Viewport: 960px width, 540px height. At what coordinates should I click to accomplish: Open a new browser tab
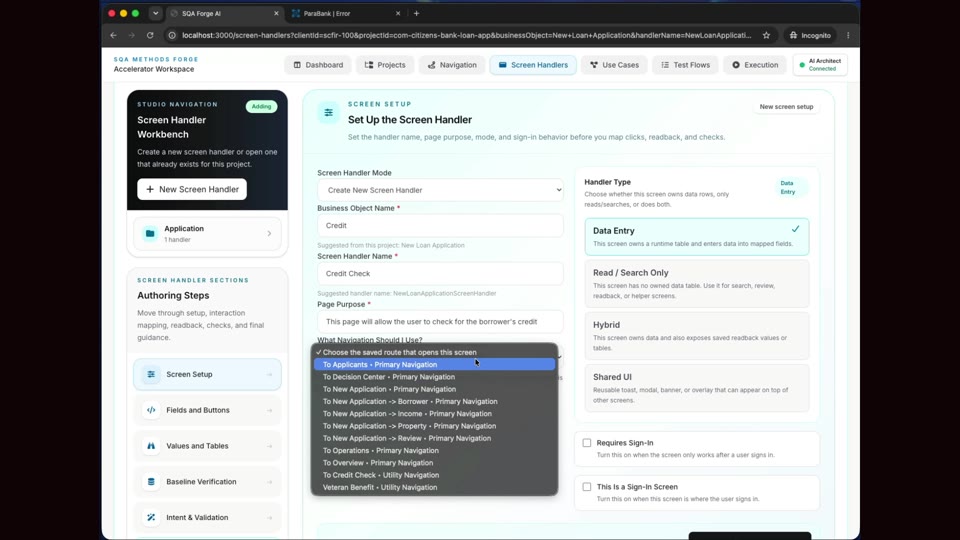coord(416,13)
